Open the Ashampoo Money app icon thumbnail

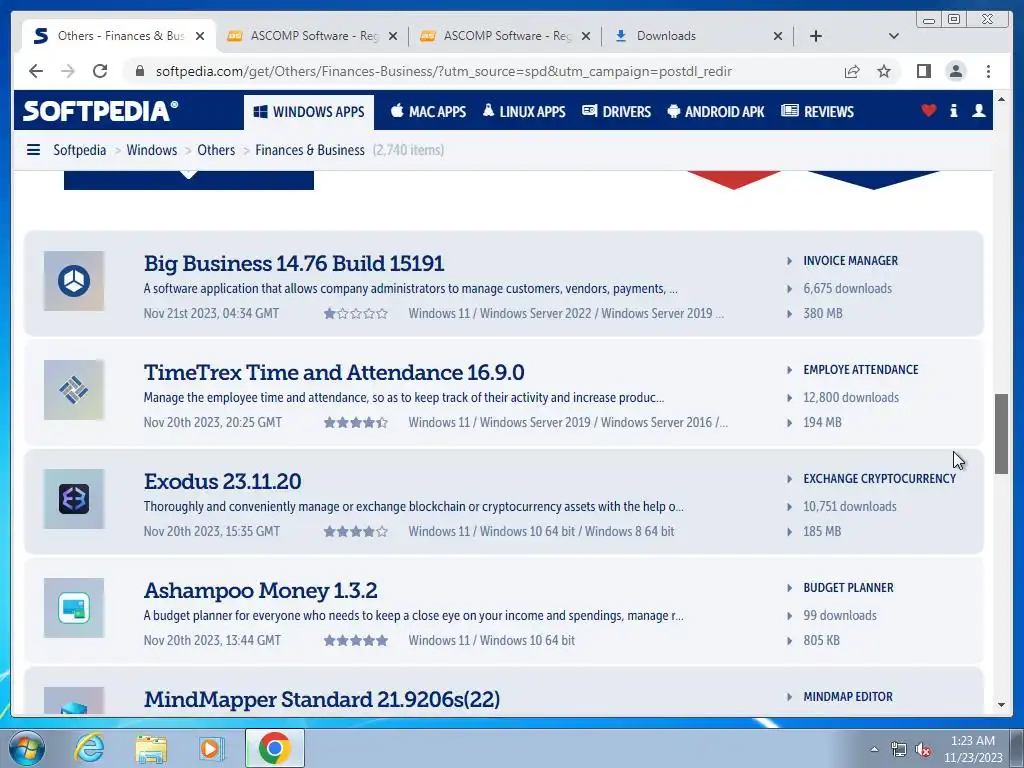[x=74, y=608]
